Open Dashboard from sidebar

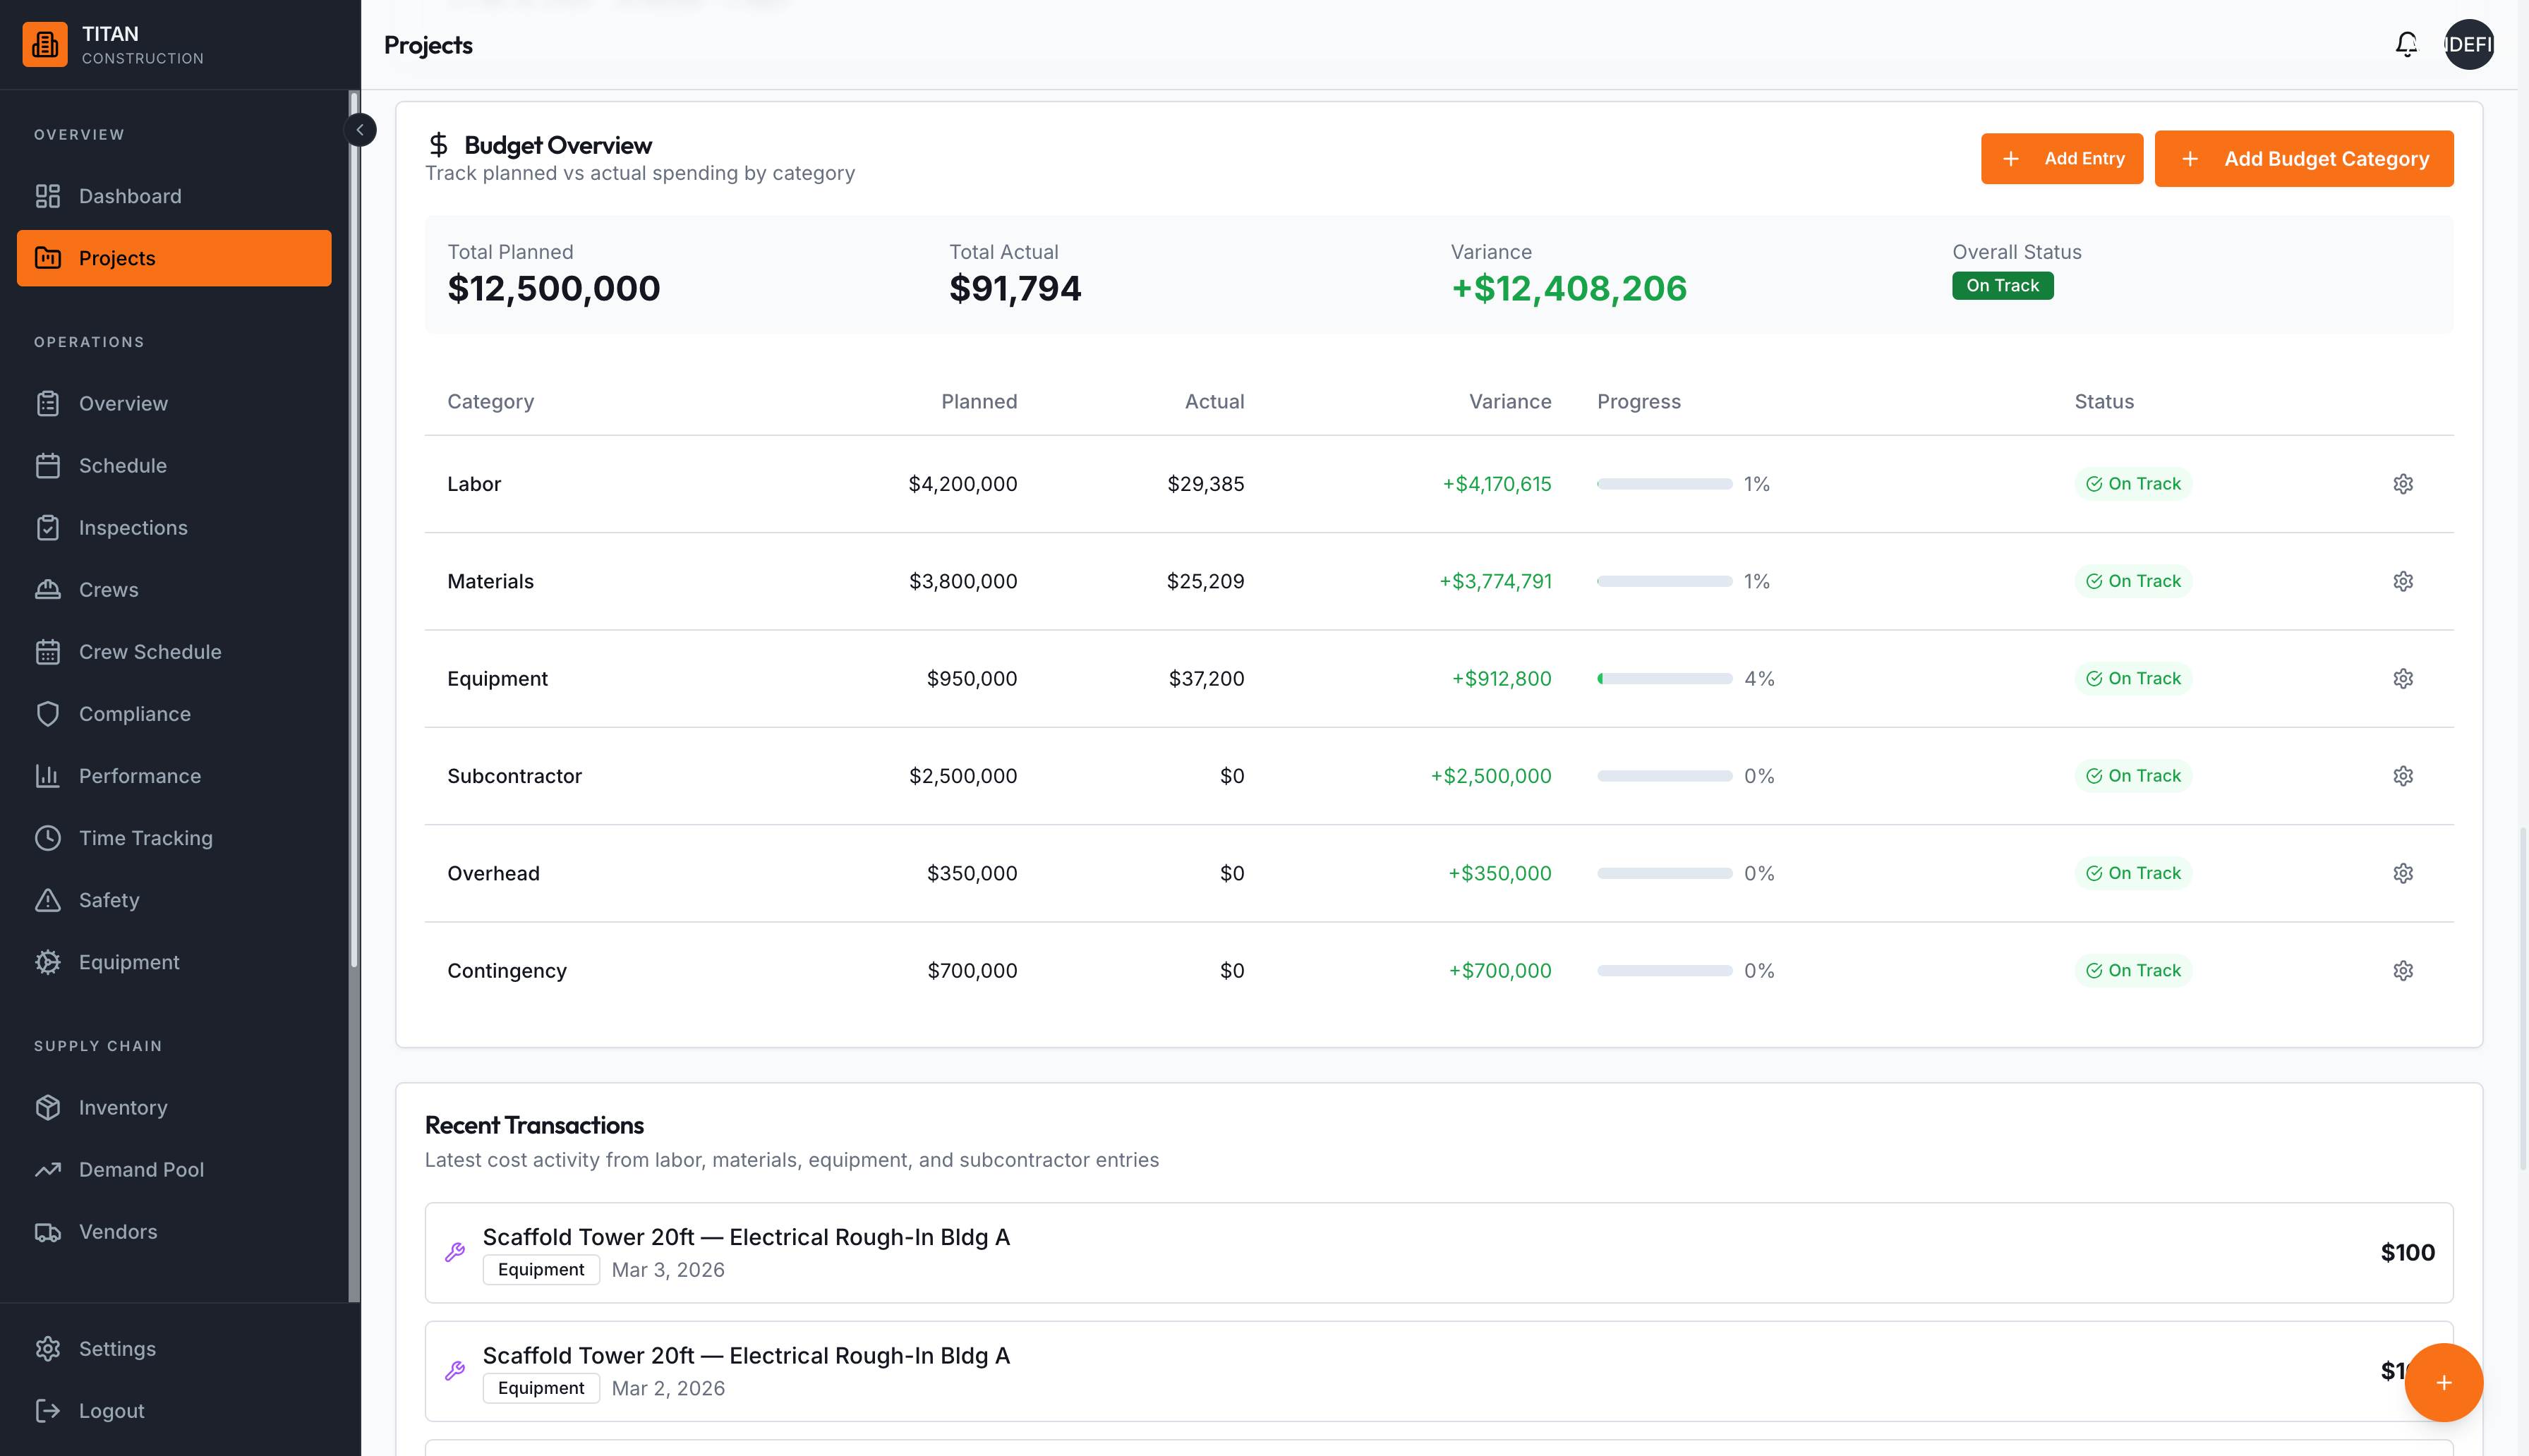point(174,196)
